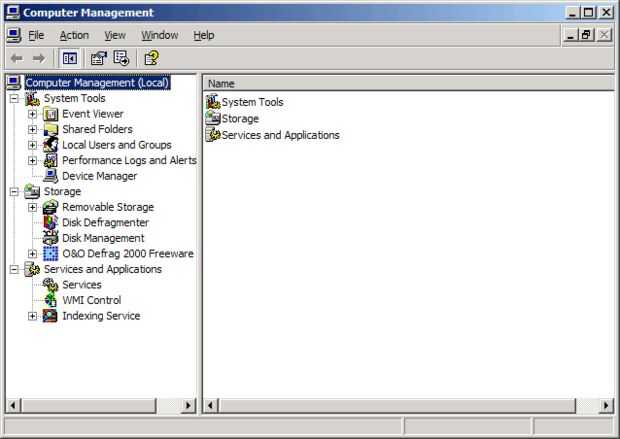620x439 pixels.
Task: Click the WMI Control icon
Action: 51,300
